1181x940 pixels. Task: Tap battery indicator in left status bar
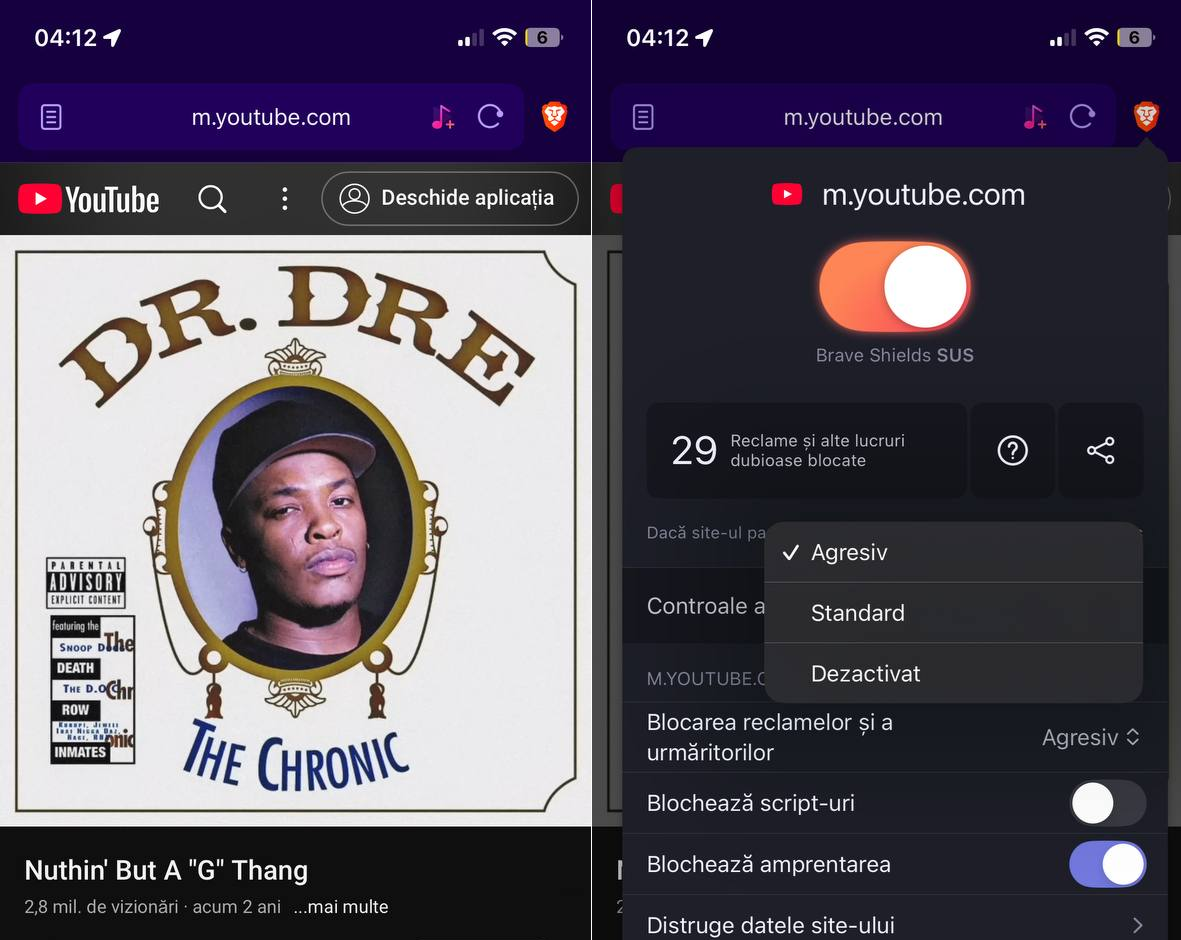point(544,38)
